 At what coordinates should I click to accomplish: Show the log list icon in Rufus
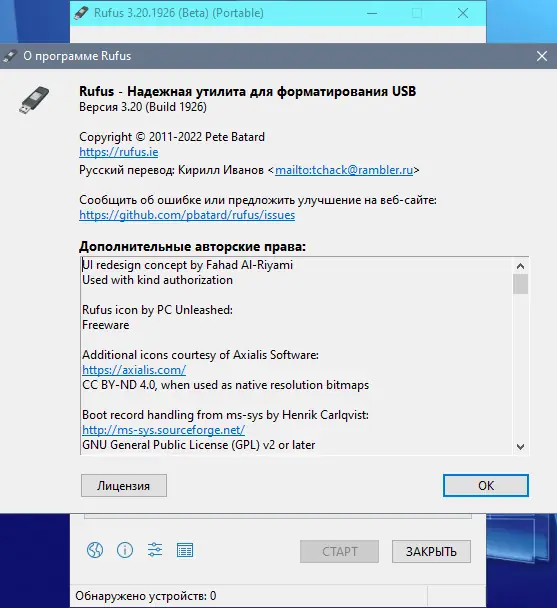(x=185, y=550)
